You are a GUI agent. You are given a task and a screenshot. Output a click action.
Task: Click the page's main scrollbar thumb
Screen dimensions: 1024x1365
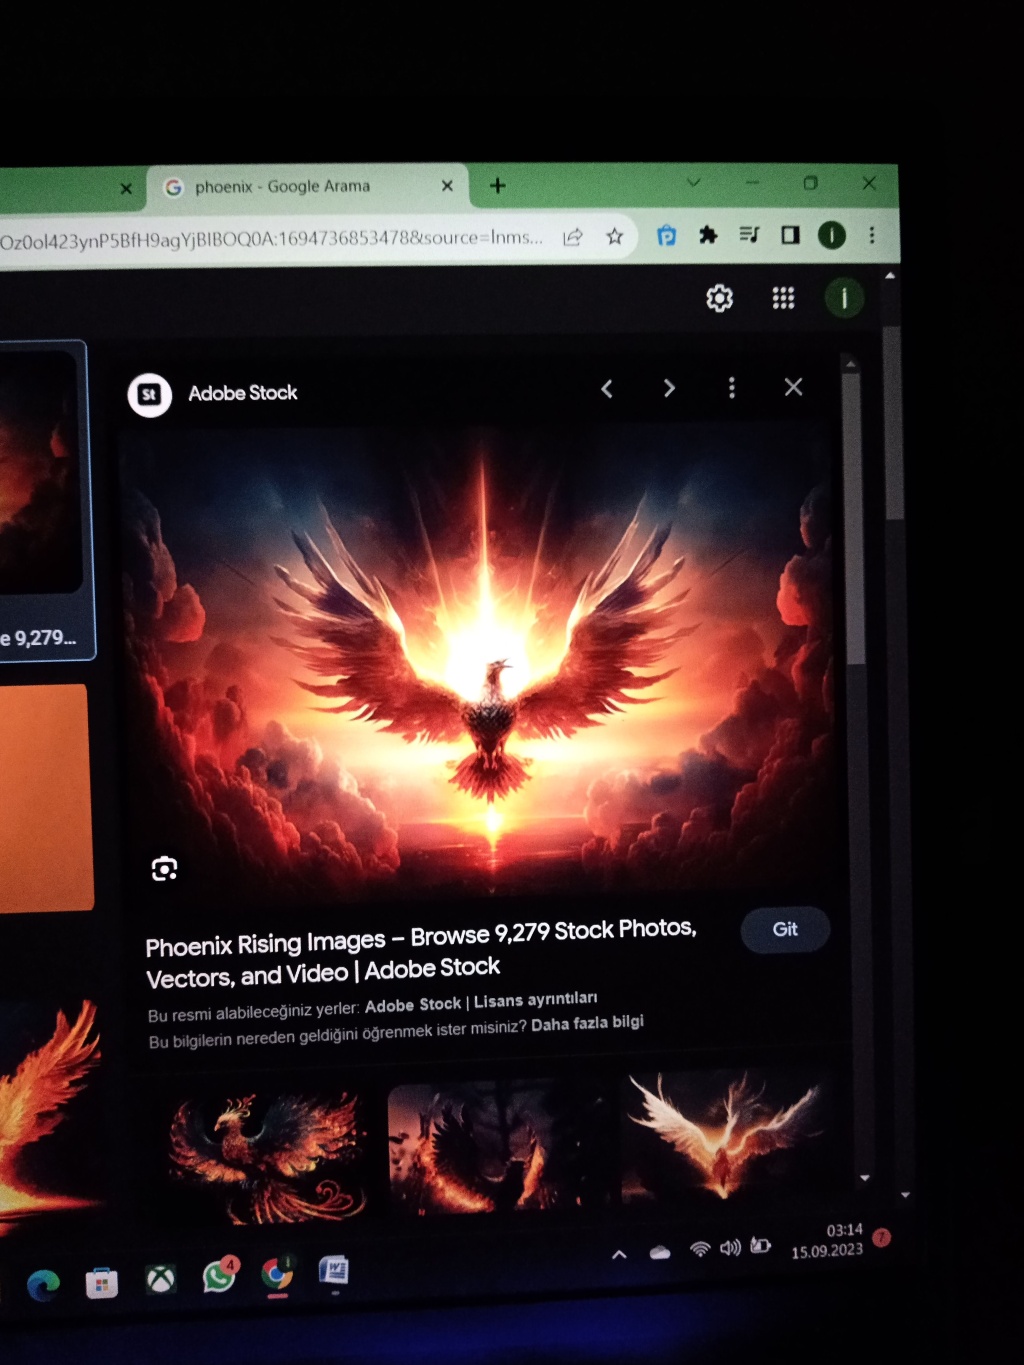click(x=894, y=422)
